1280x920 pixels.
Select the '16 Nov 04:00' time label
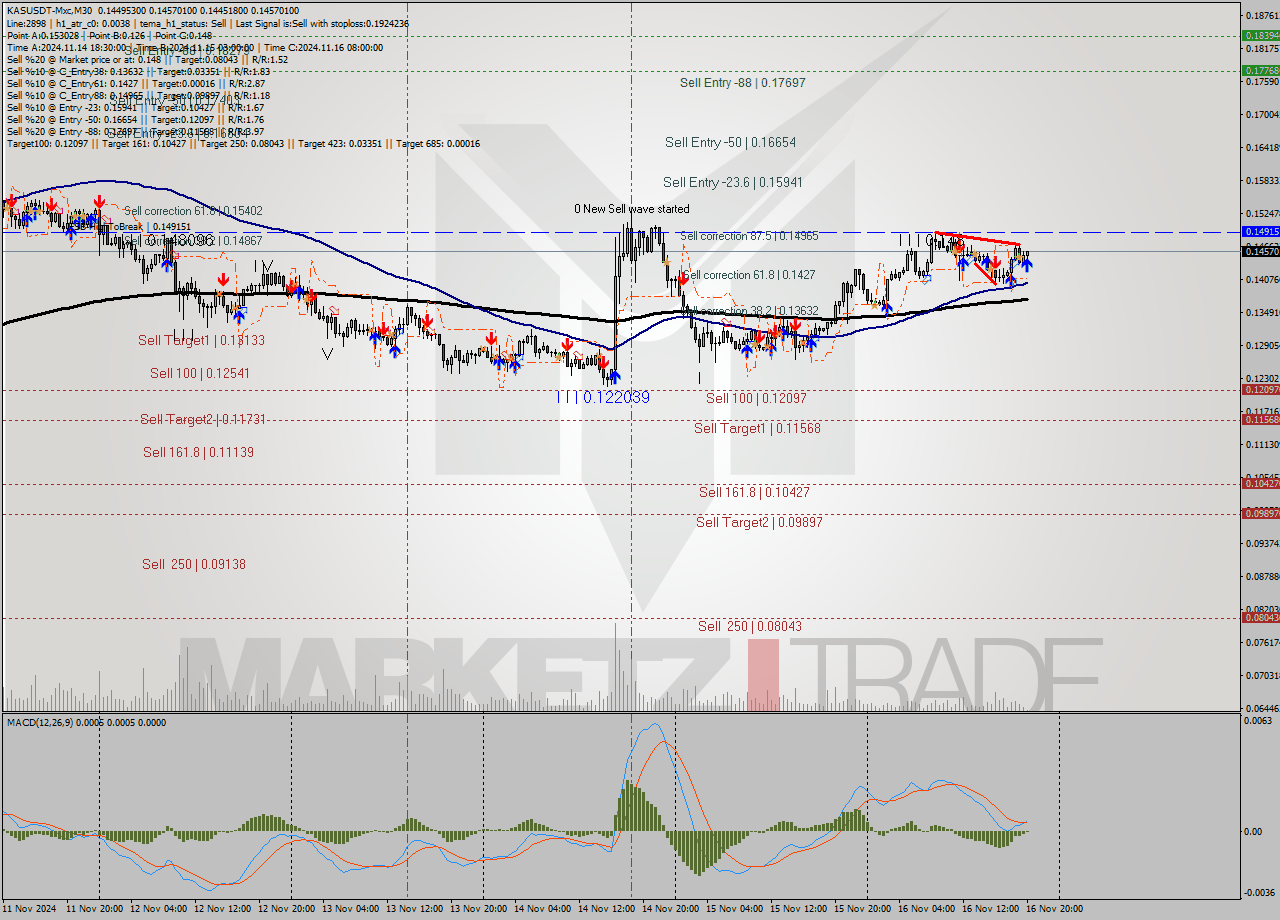(926, 909)
